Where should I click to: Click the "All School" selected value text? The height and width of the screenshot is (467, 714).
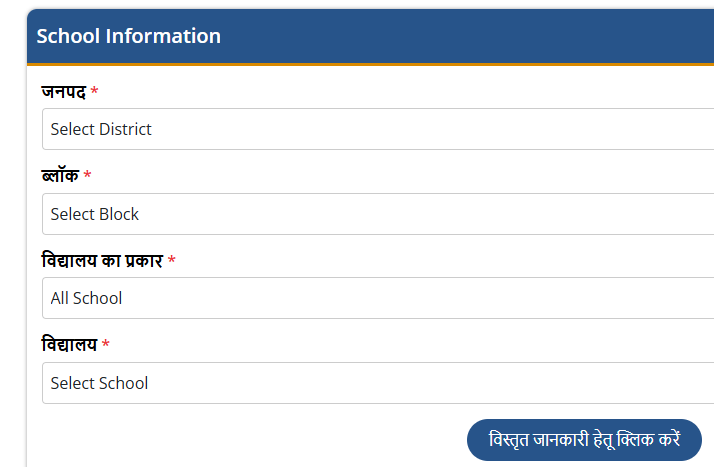pos(87,298)
